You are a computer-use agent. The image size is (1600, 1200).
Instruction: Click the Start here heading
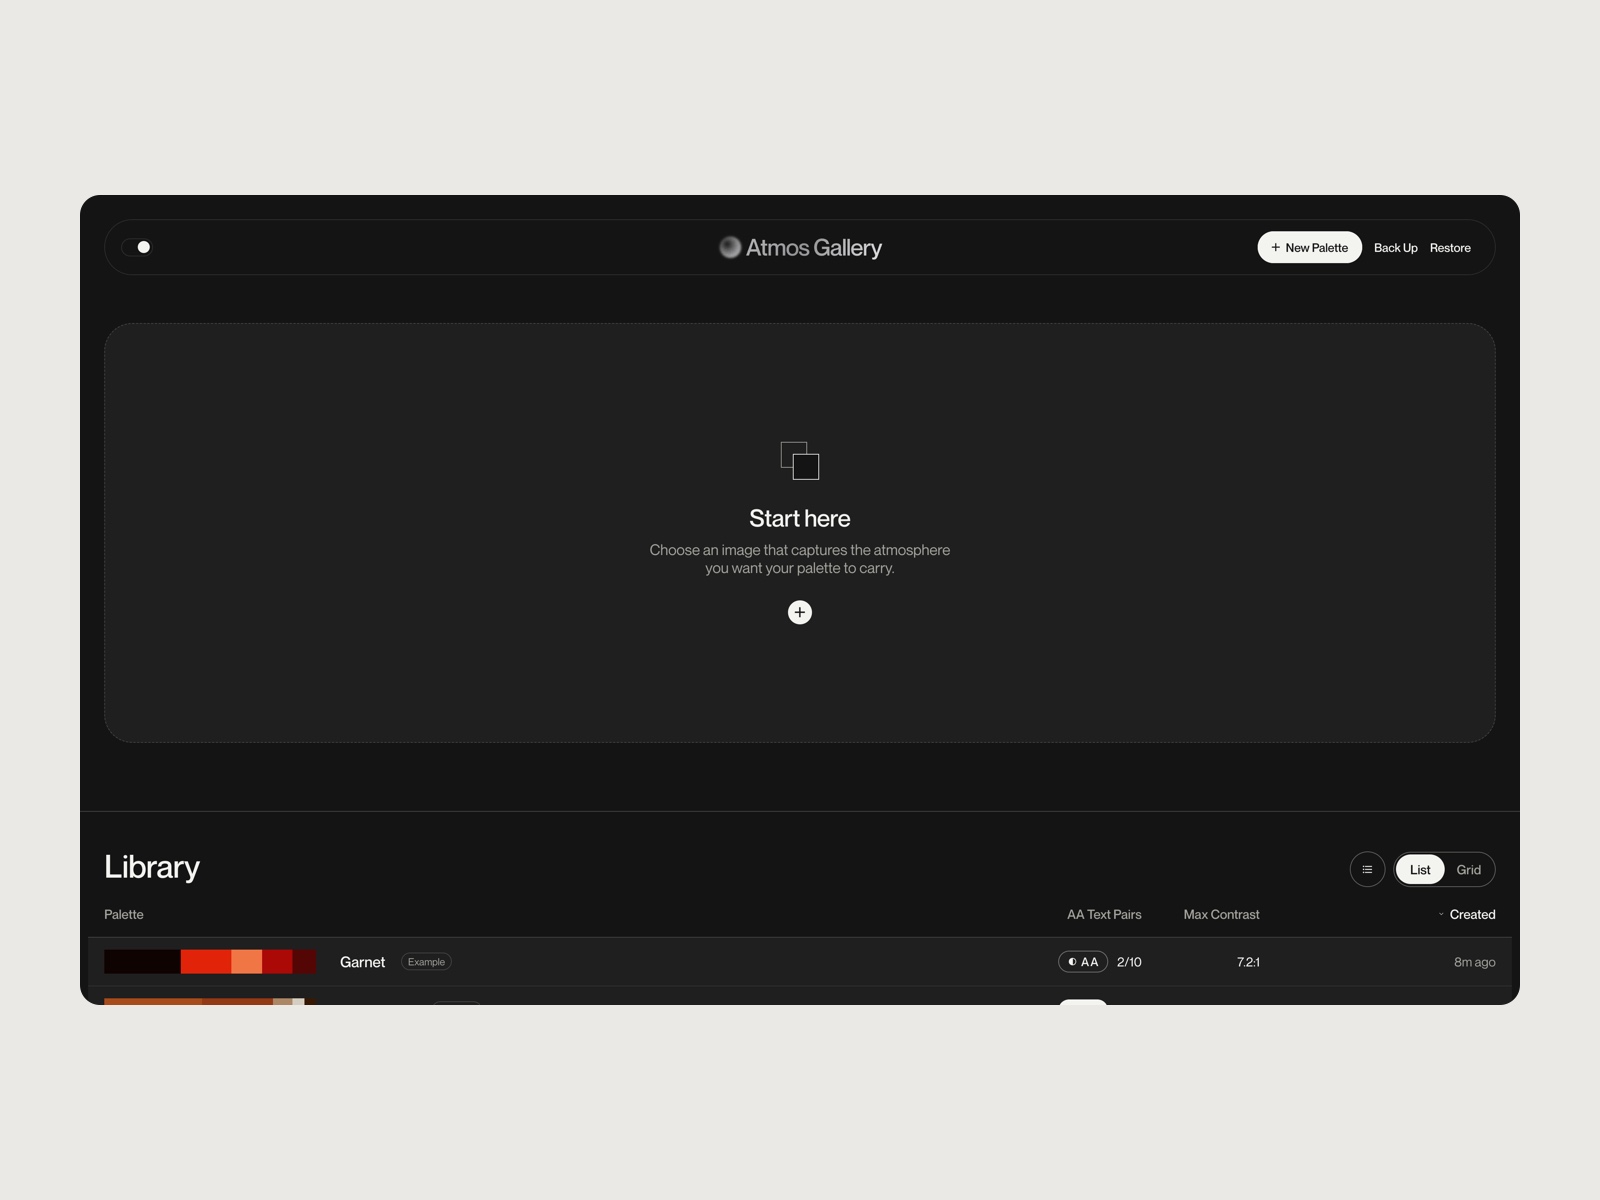pos(800,518)
